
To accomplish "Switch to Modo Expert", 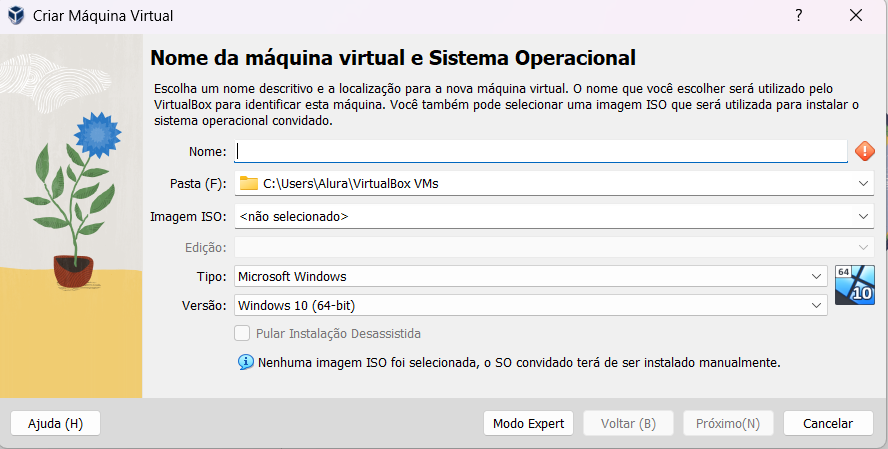I will [x=528, y=424].
